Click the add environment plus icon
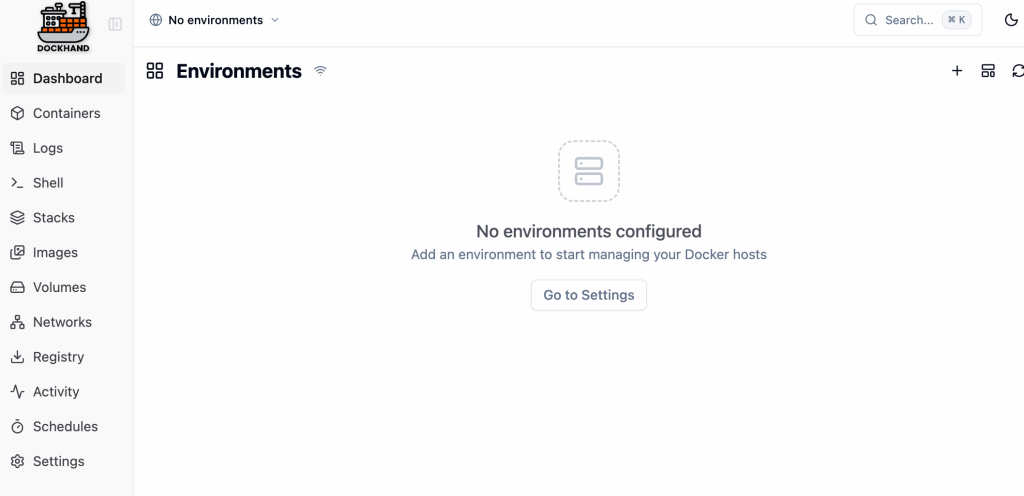 957,71
